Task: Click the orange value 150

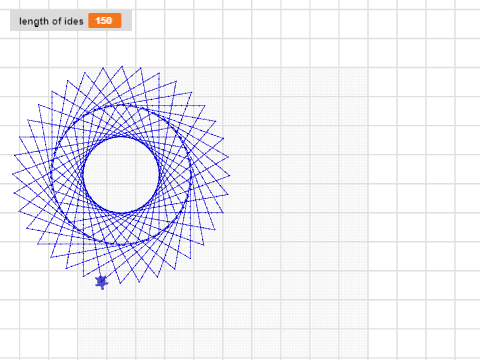Action: (104, 21)
